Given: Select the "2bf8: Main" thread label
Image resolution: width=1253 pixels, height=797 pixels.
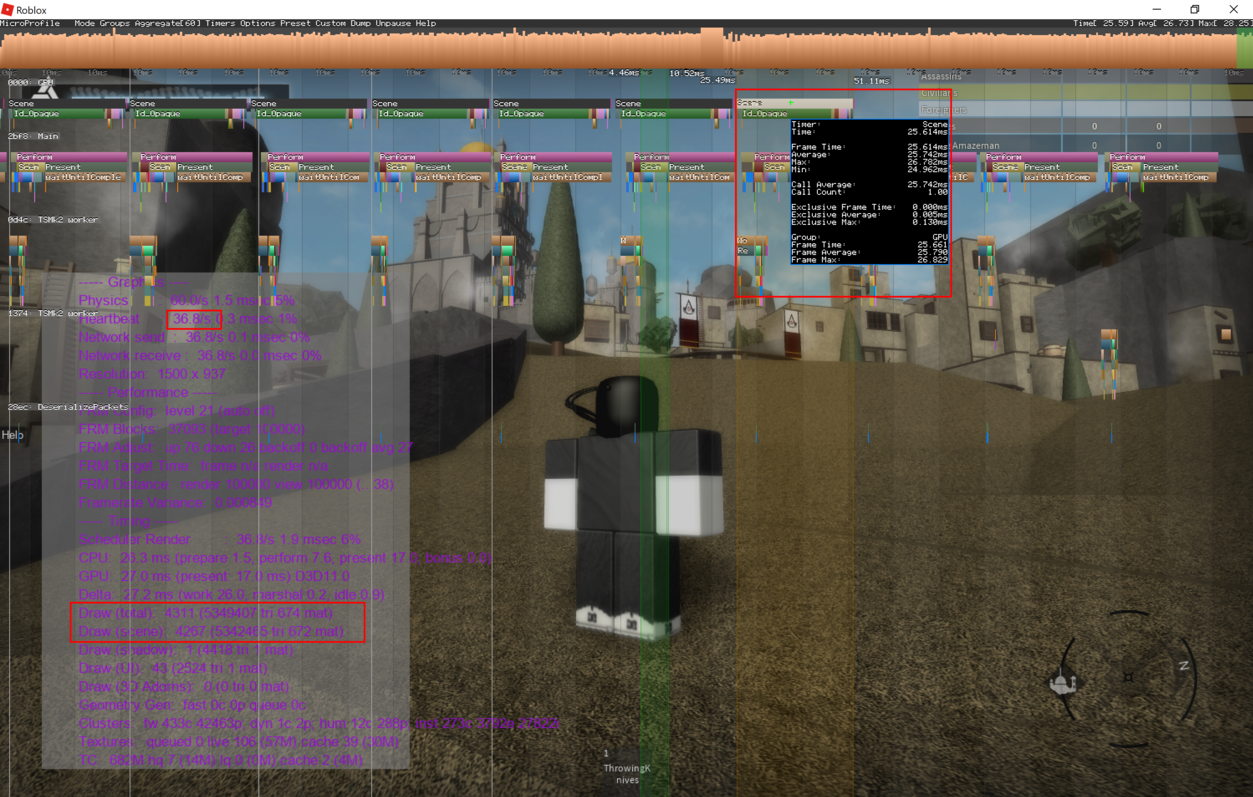Looking at the screenshot, I should 33,136.
